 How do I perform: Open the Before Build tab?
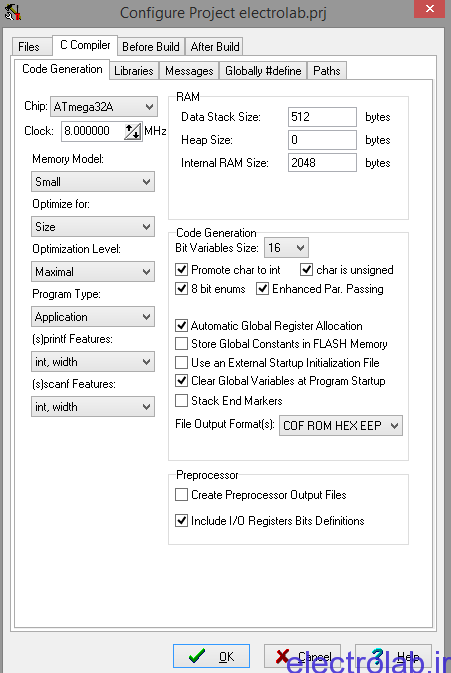click(x=151, y=46)
